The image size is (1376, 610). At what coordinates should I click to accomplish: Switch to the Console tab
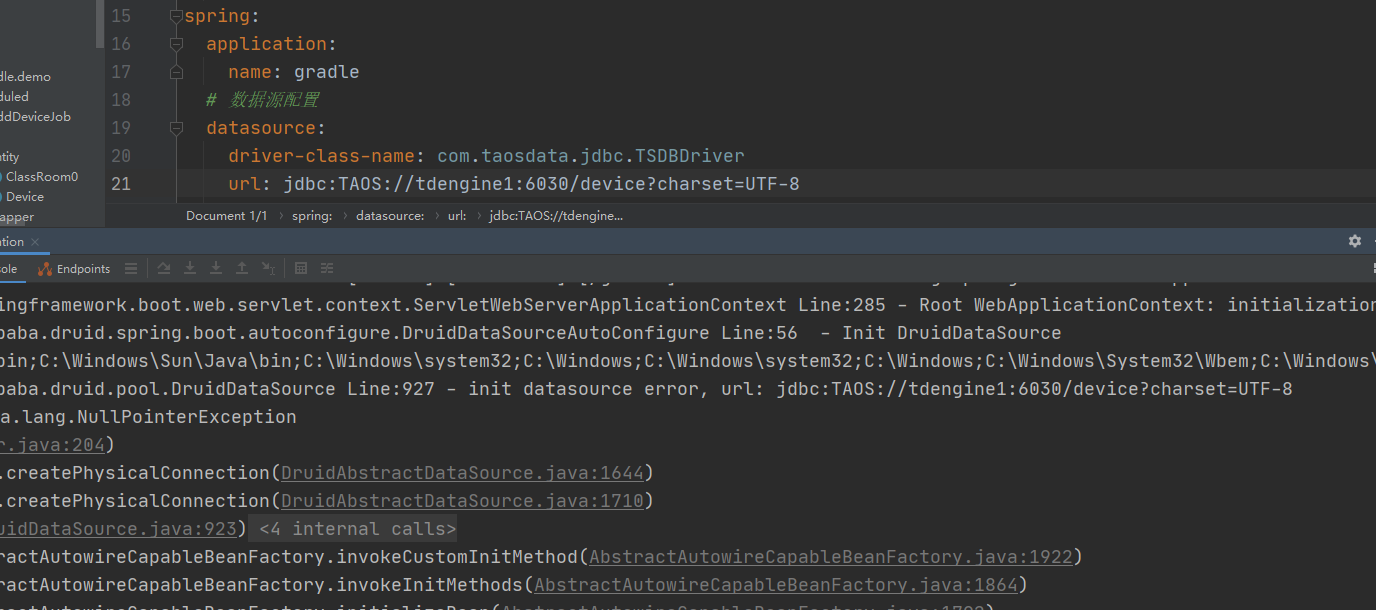click(10, 268)
